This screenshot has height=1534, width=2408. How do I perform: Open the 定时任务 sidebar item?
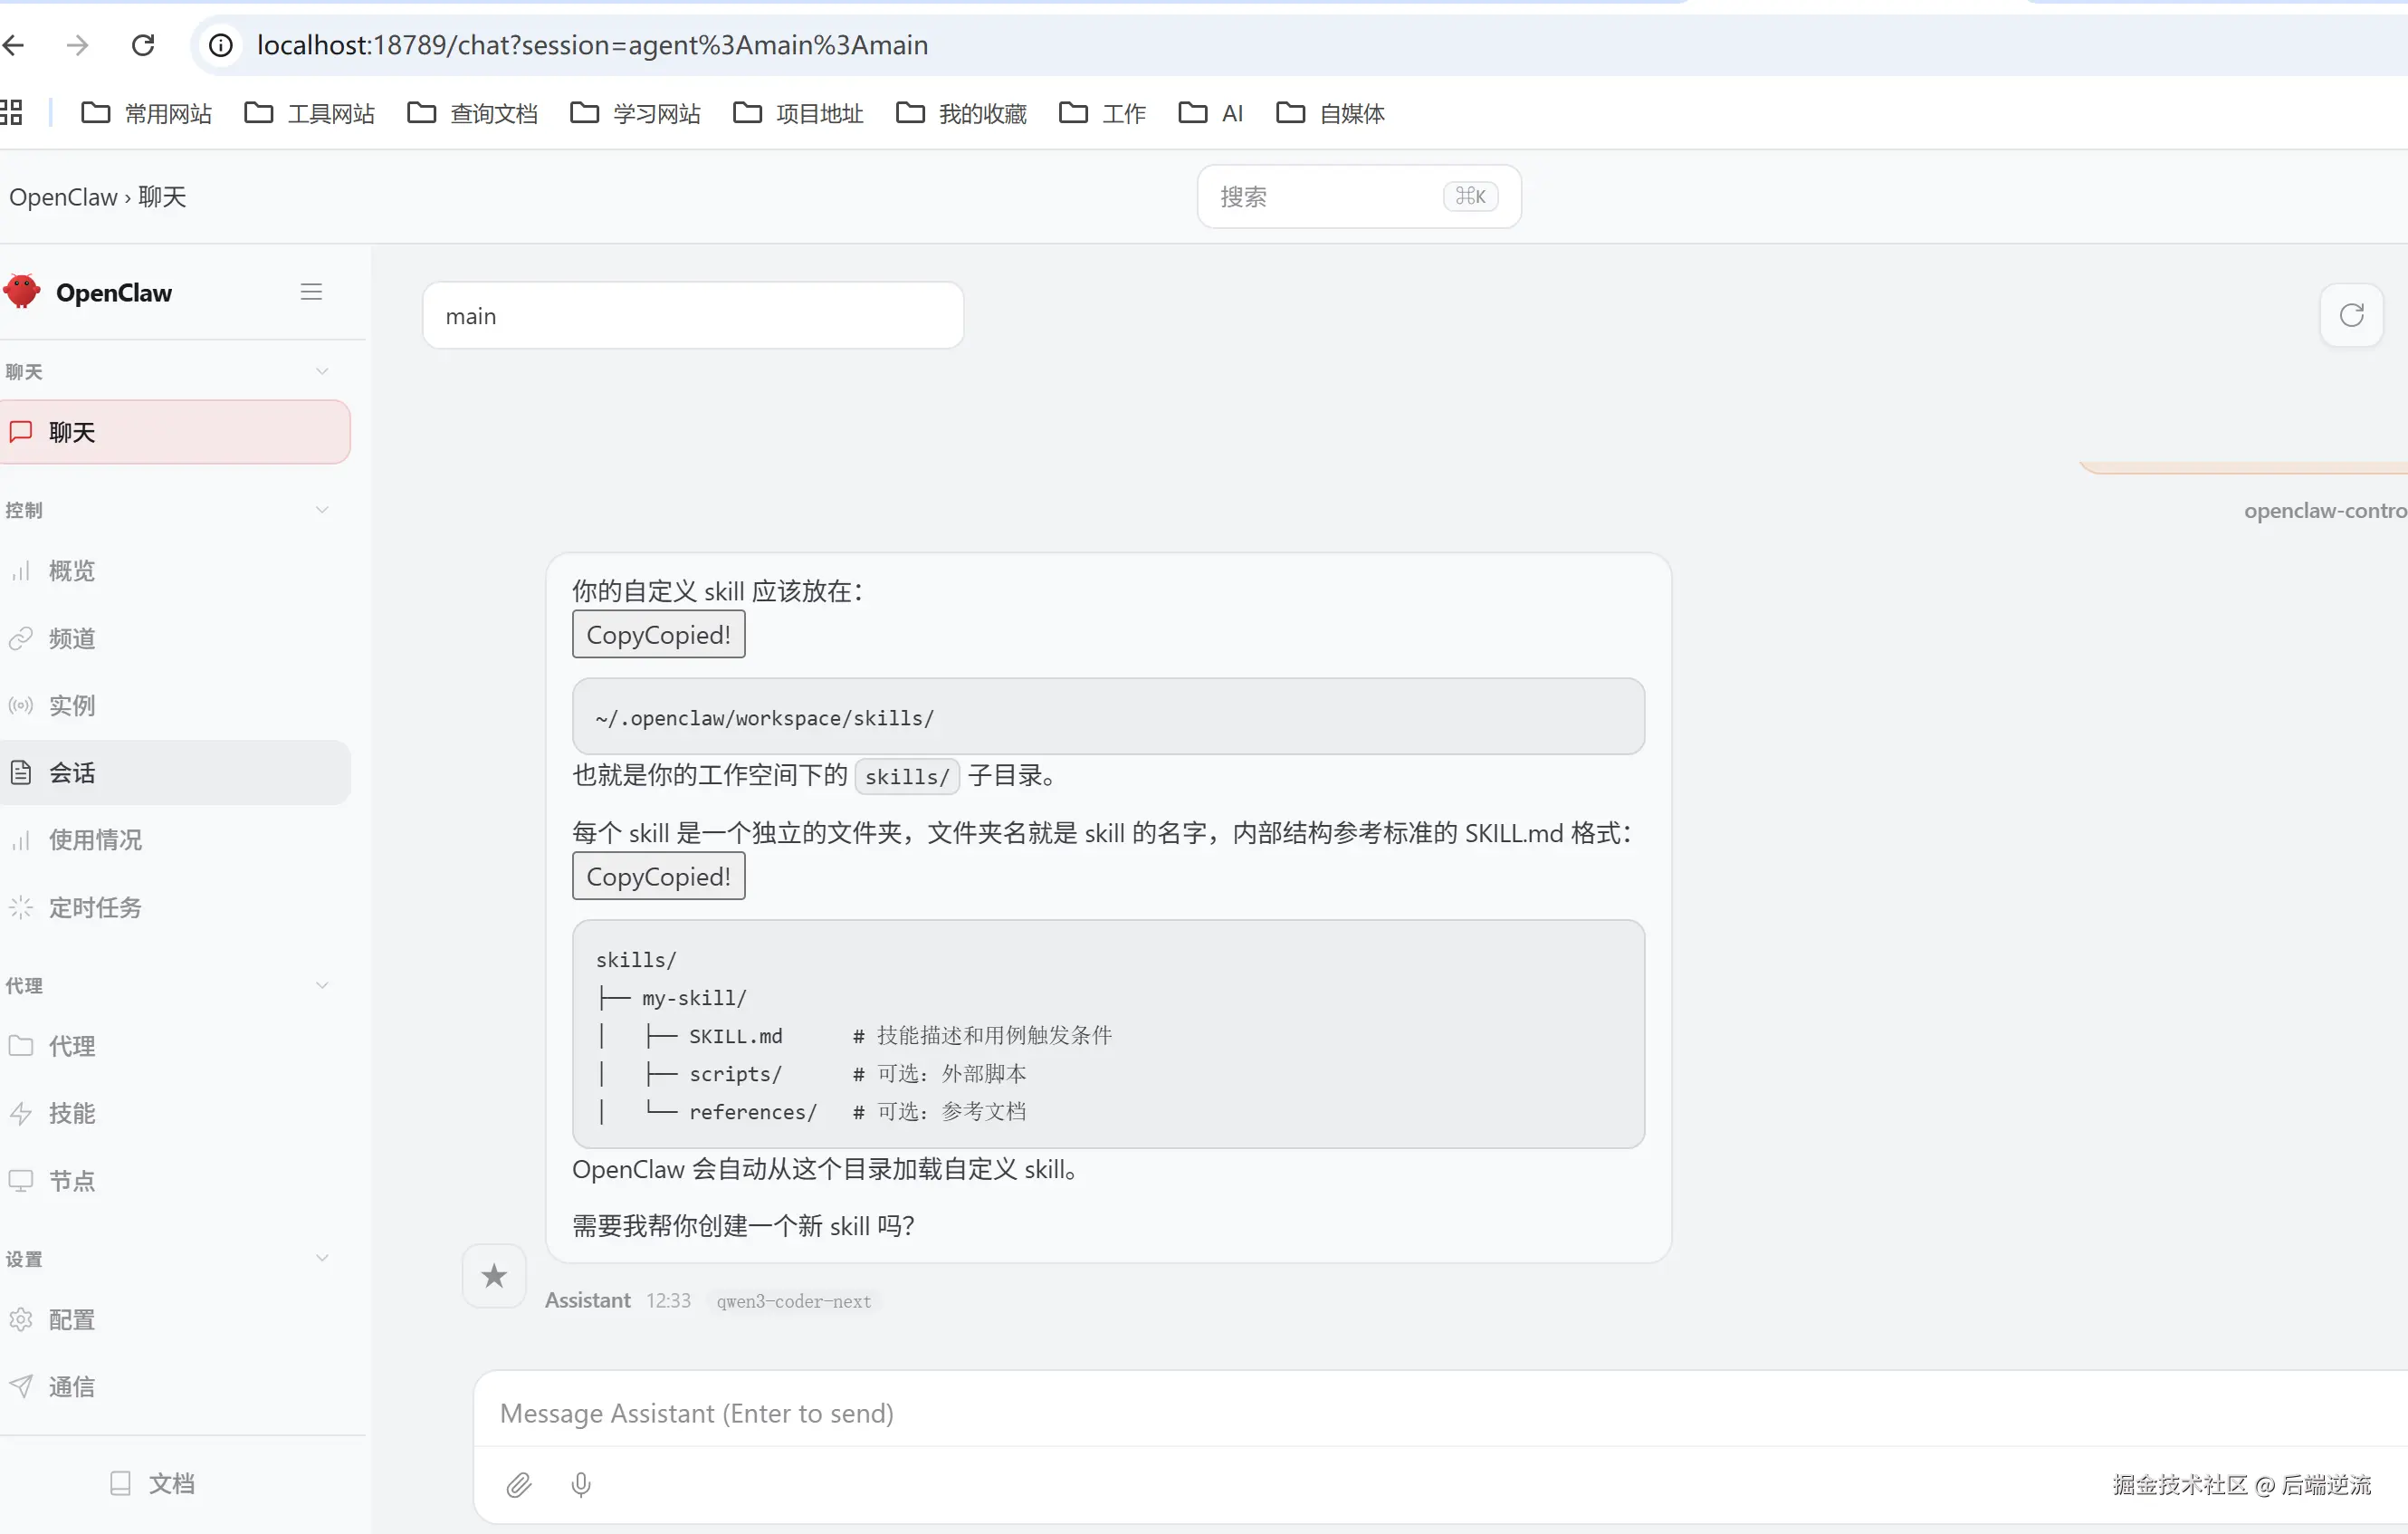pyautogui.click(x=95, y=907)
